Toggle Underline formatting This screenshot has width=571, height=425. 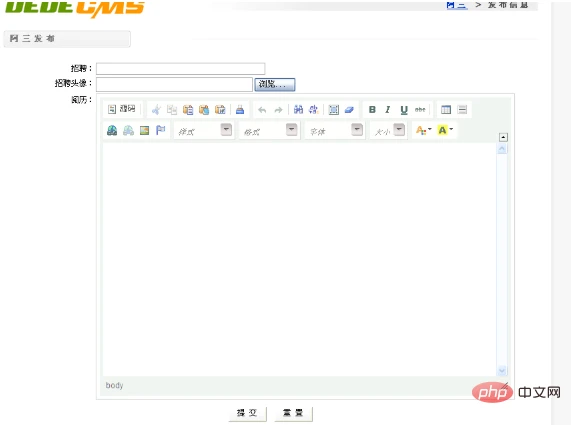[x=404, y=110]
